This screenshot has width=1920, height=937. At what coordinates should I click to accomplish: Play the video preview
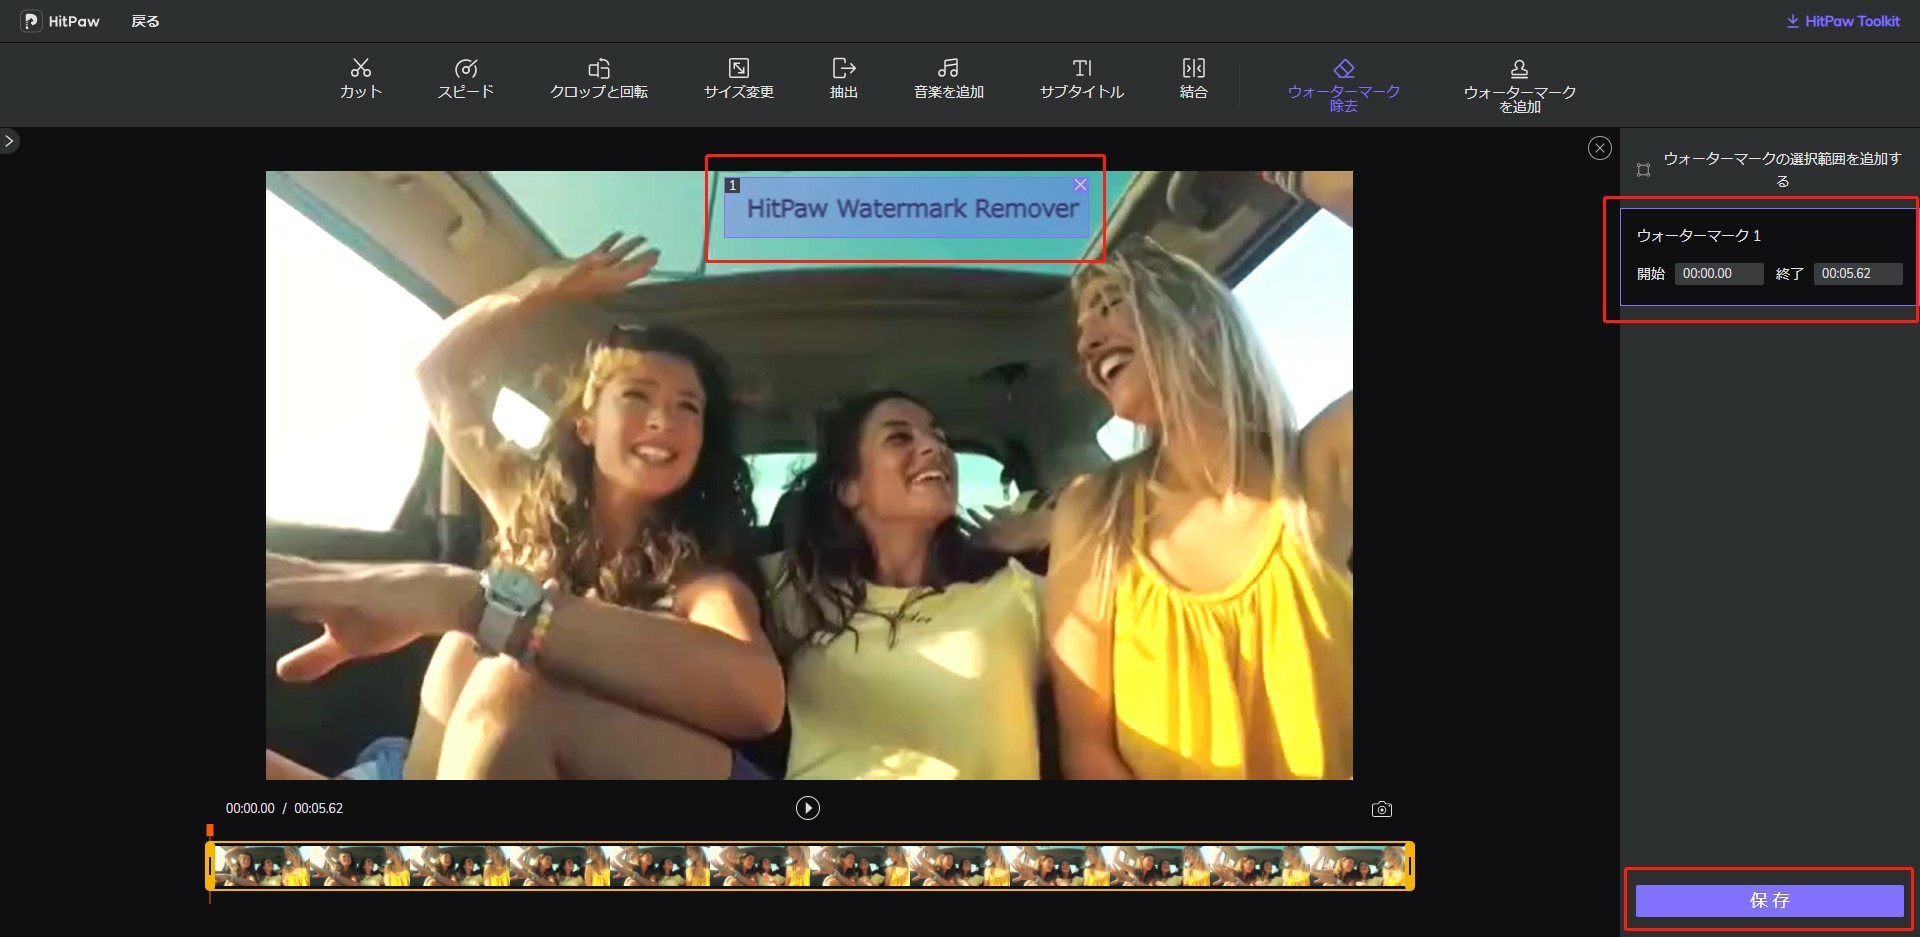[808, 808]
